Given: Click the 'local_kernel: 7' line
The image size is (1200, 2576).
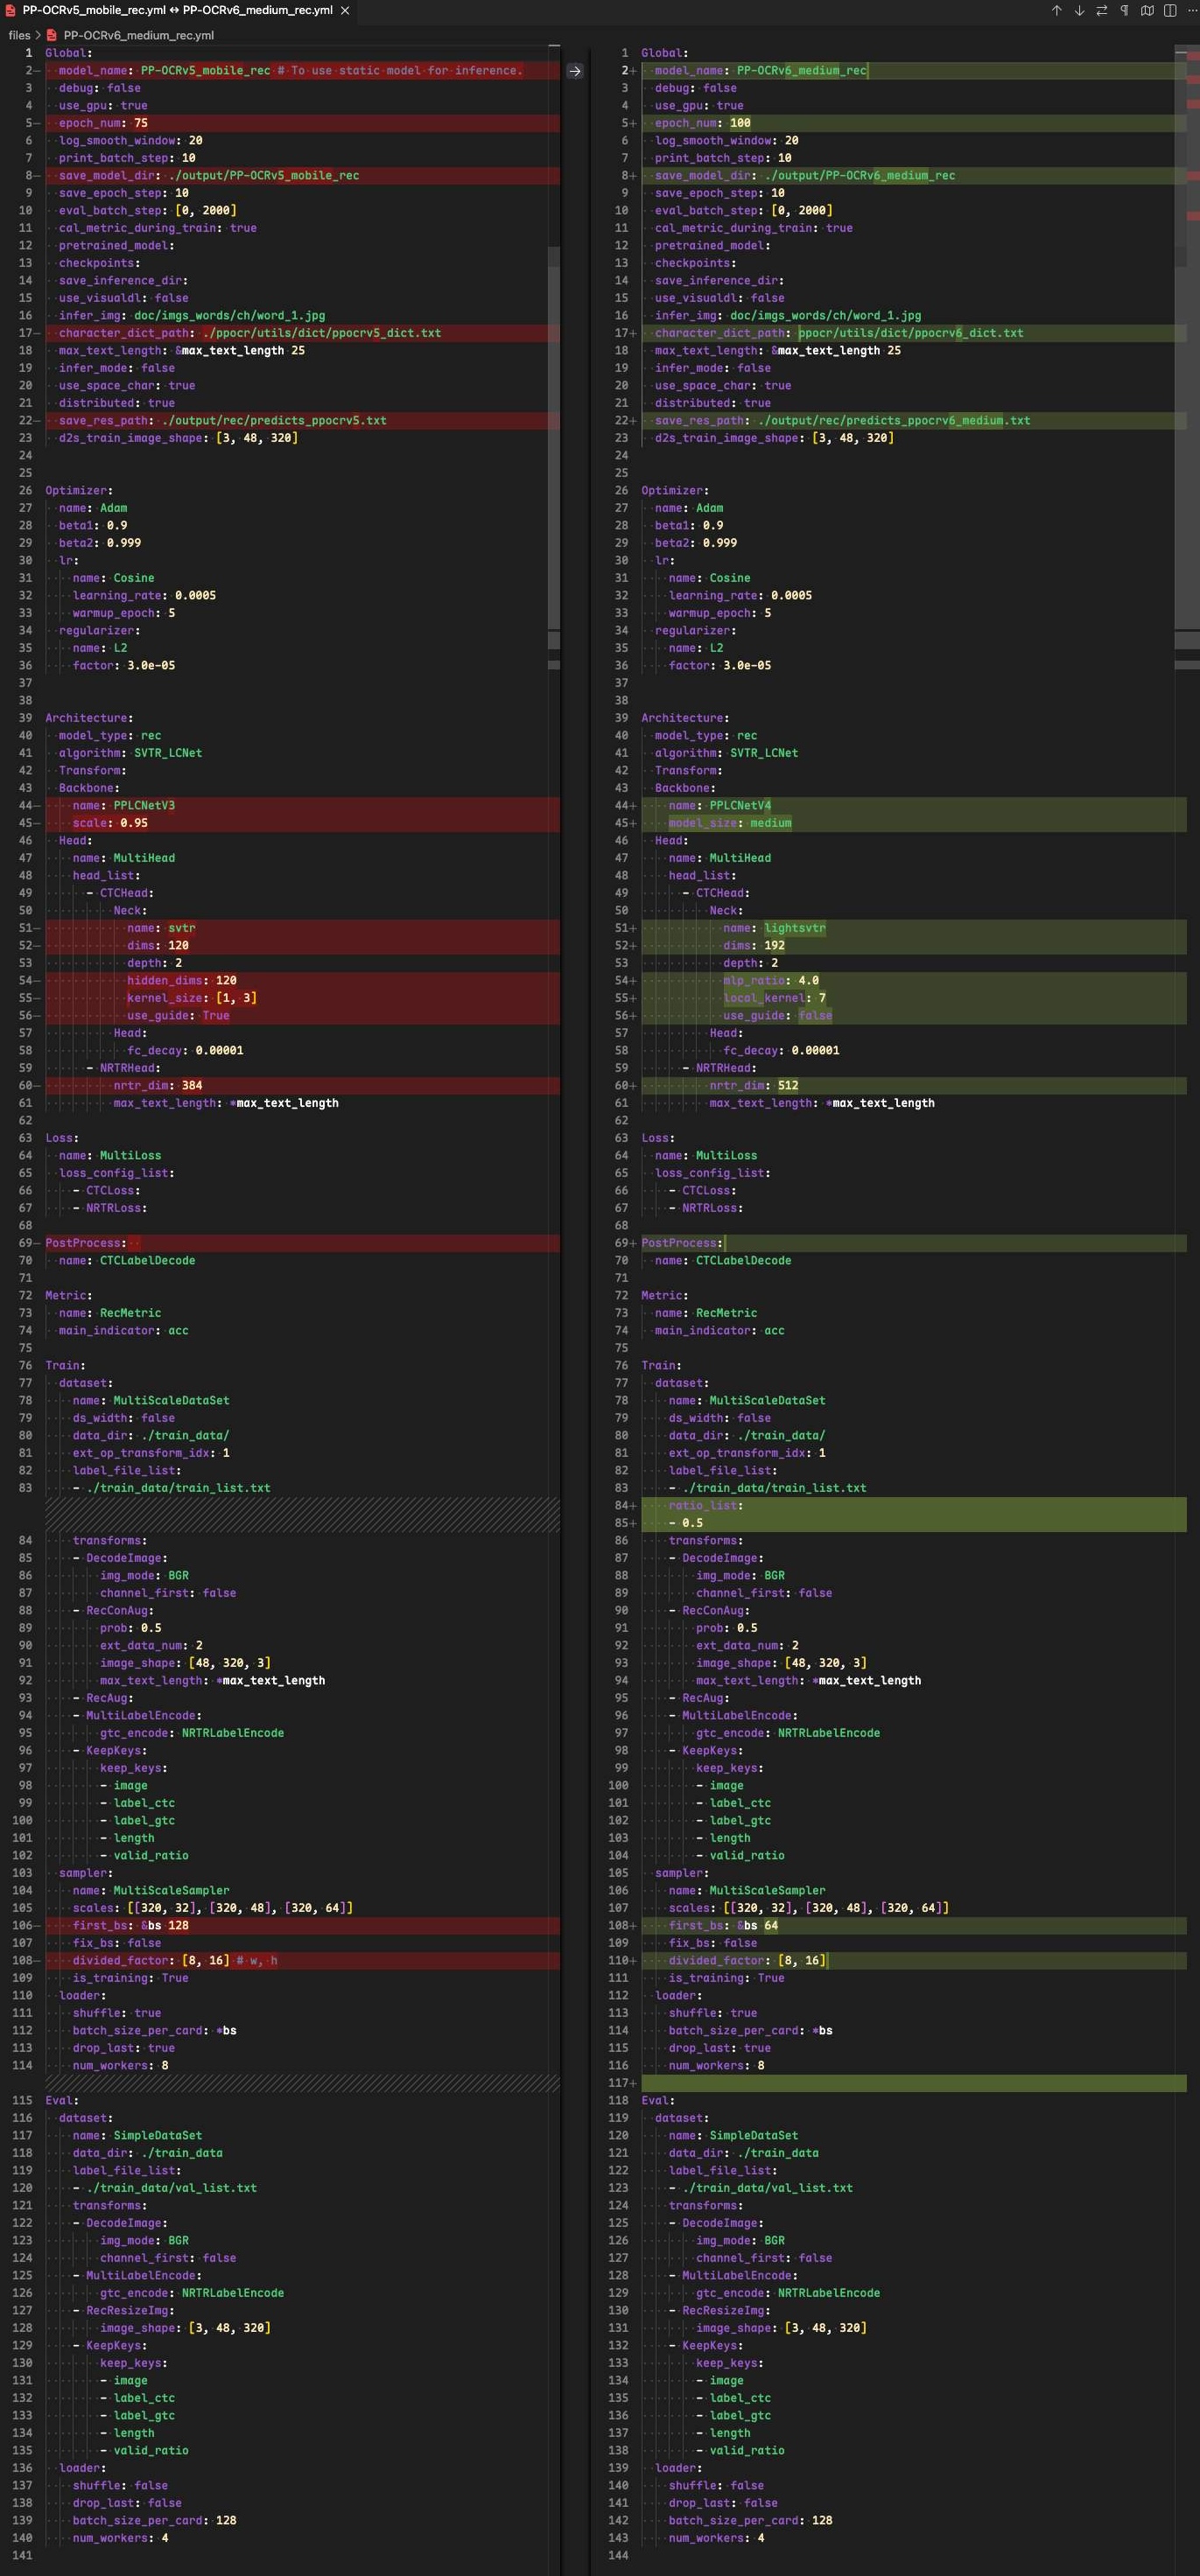Looking at the screenshot, I should pyautogui.click(x=913, y=998).
